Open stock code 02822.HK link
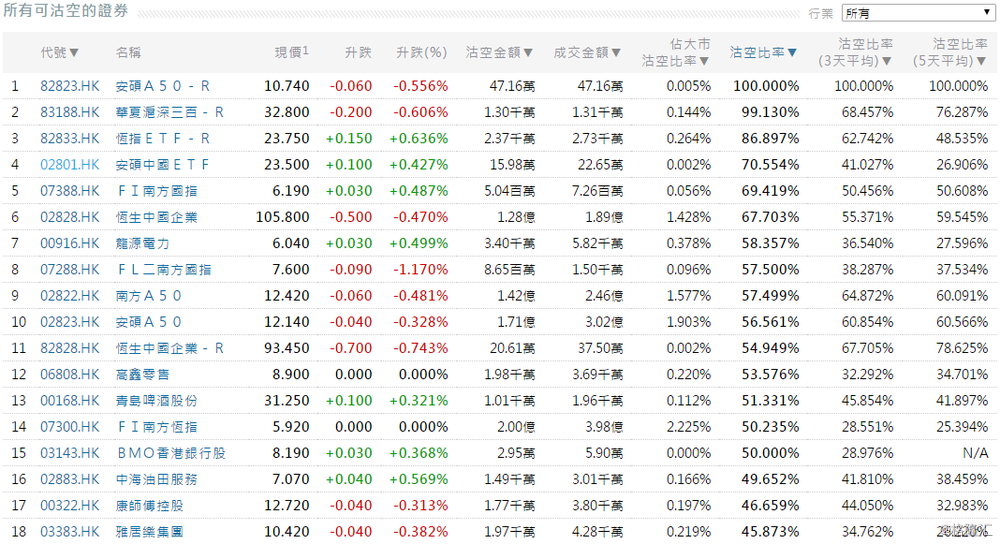Image resolution: width=1000 pixels, height=544 pixels. point(70,296)
